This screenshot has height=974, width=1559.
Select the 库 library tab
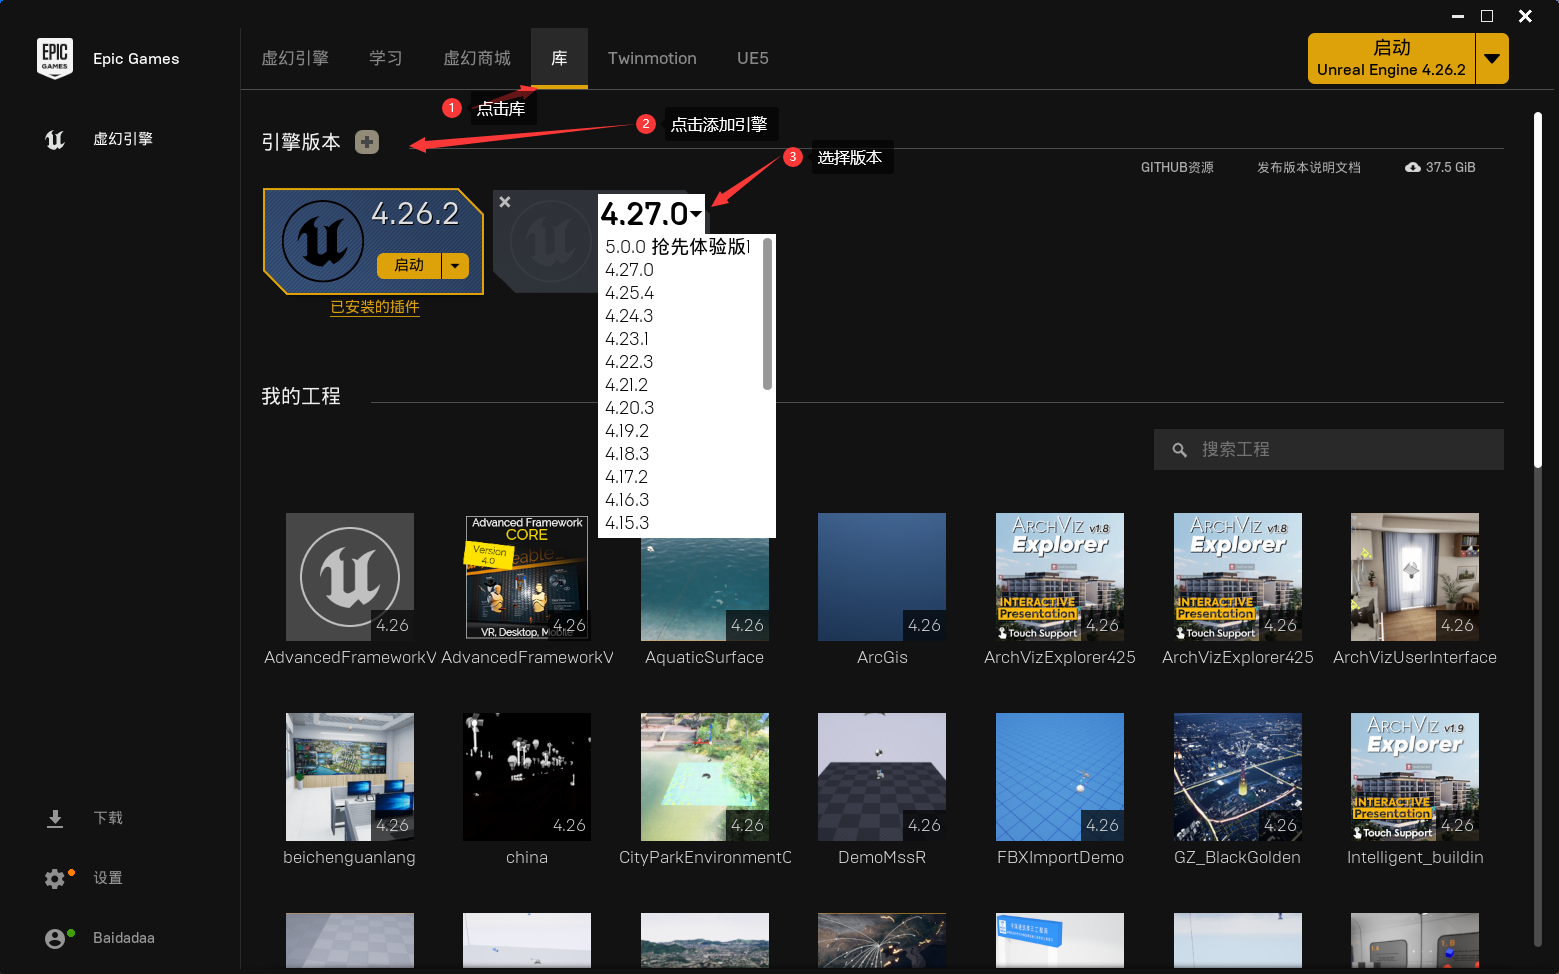point(559,58)
